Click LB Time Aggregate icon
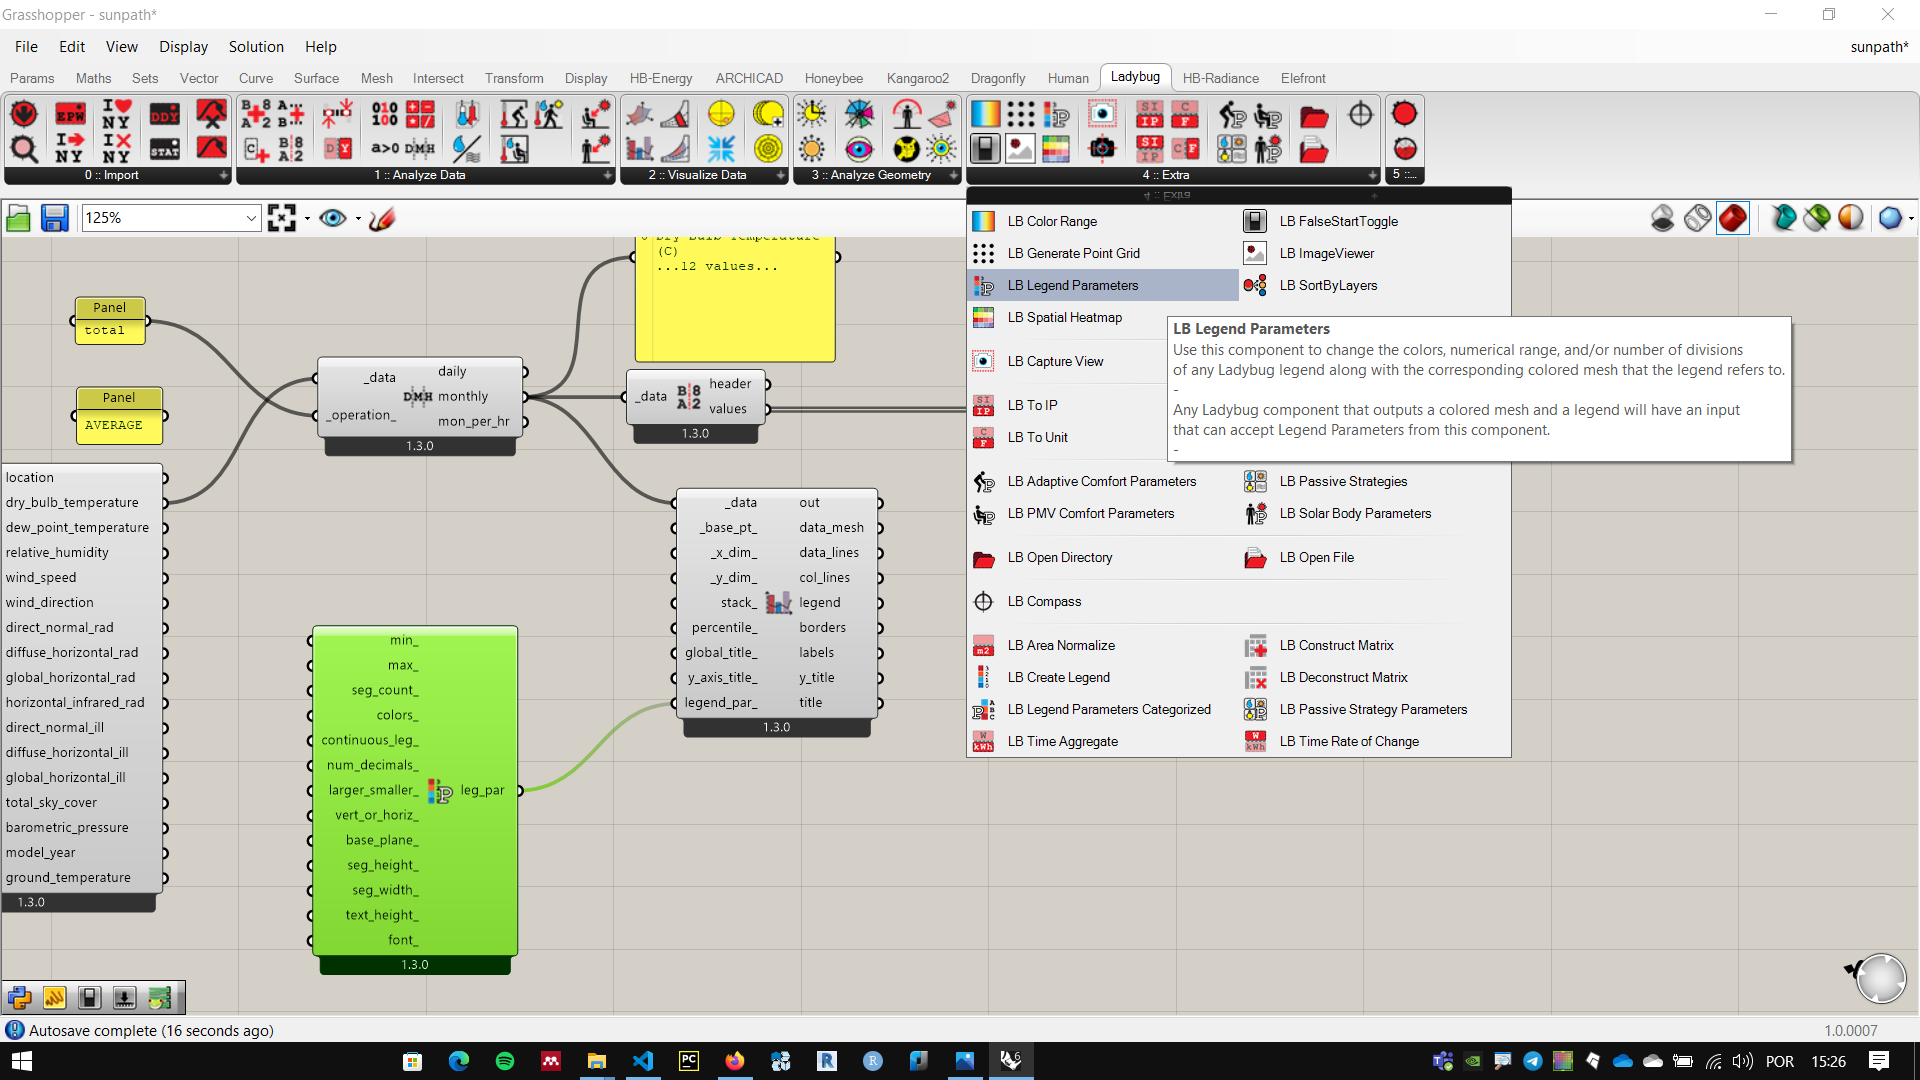The height and width of the screenshot is (1080, 1920). (984, 741)
